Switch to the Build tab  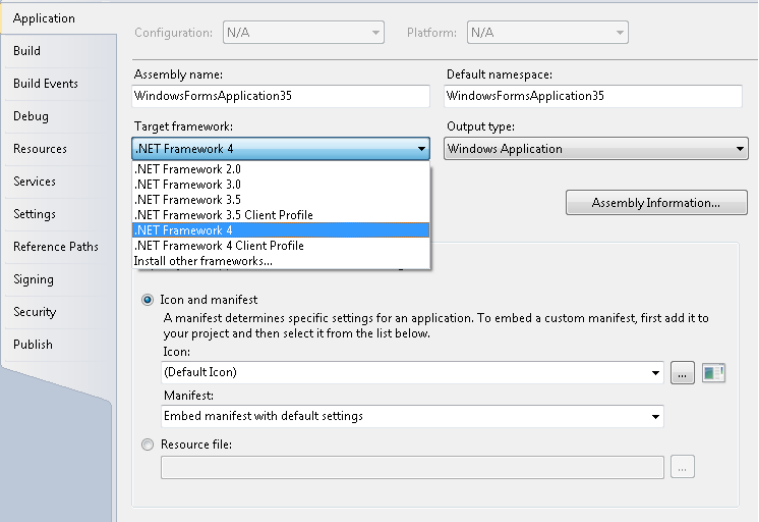point(27,51)
